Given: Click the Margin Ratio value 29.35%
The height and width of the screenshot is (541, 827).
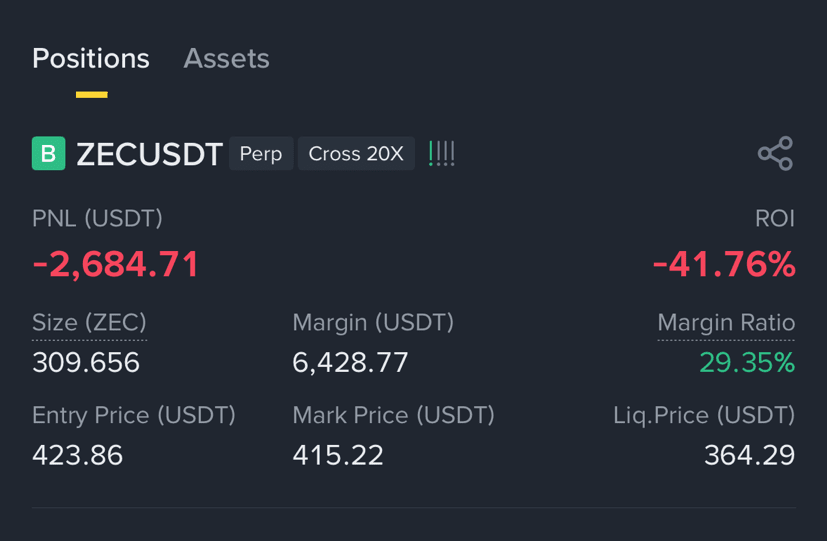Looking at the screenshot, I should point(747,363).
